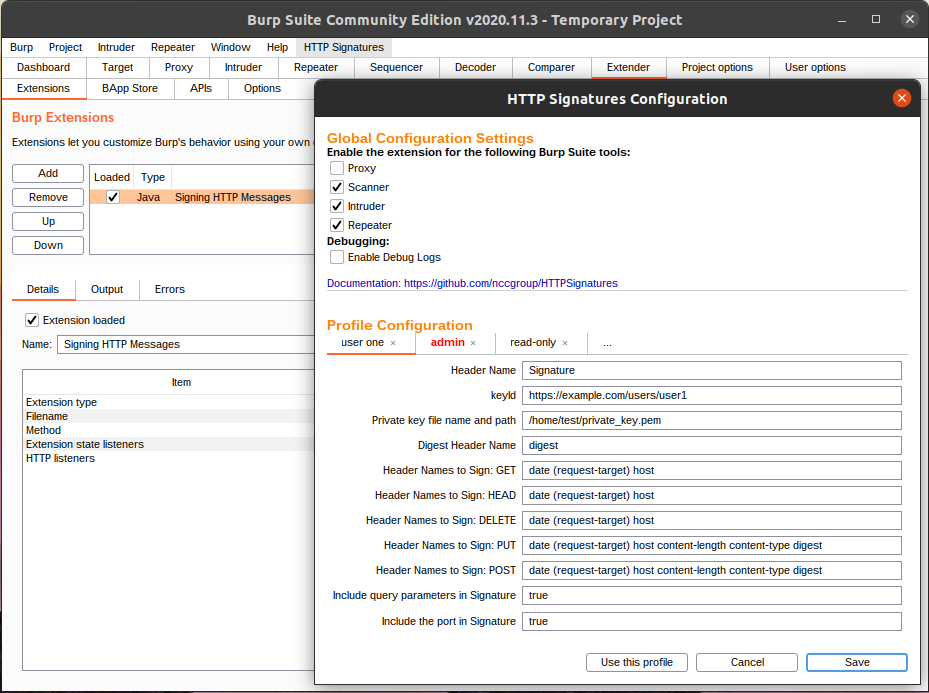
Task: Uncheck Loaded box for Signing HTTP Messages
Action: (113, 197)
